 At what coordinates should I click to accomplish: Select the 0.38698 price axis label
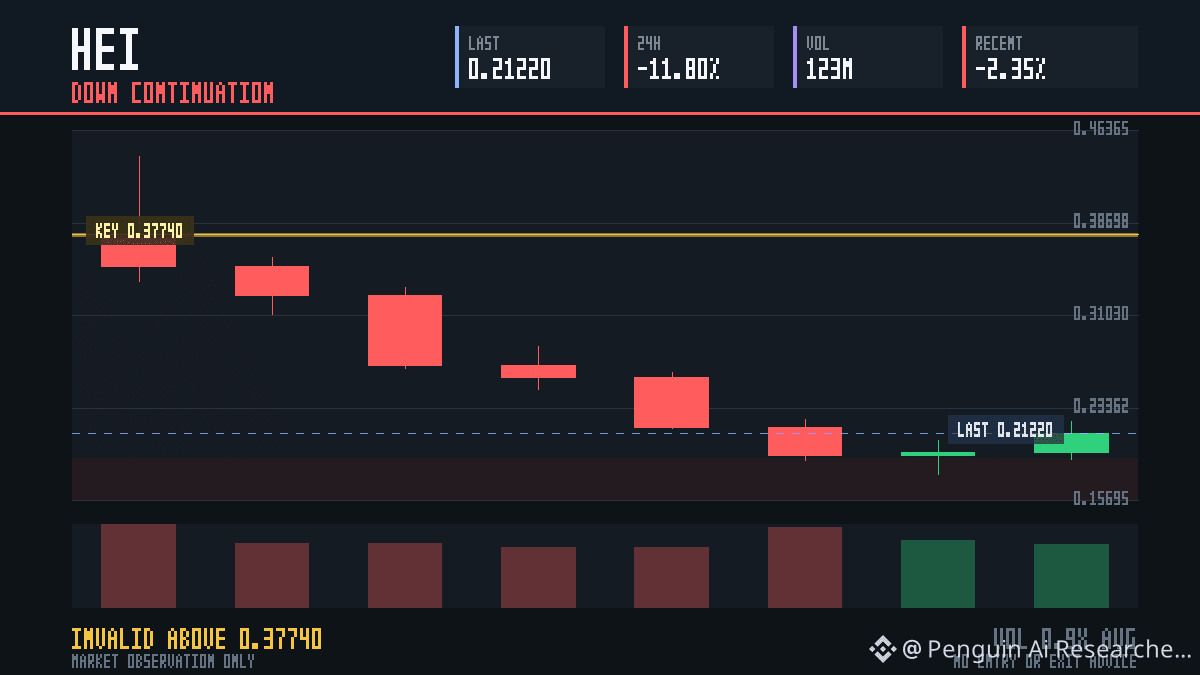(x=1101, y=221)
